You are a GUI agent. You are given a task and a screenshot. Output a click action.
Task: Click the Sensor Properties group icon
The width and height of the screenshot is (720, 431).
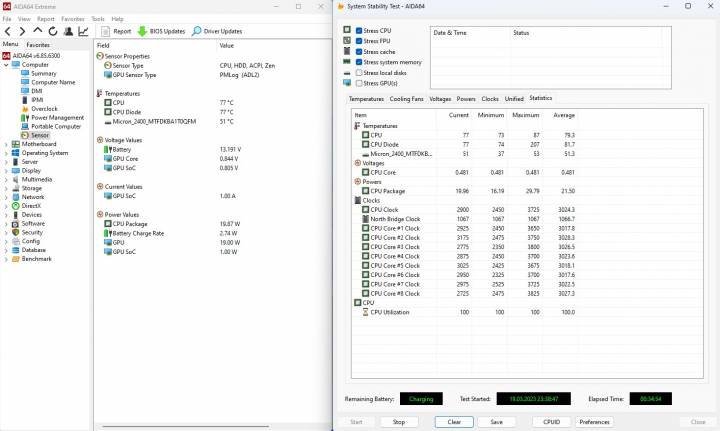tap(100, 56)
